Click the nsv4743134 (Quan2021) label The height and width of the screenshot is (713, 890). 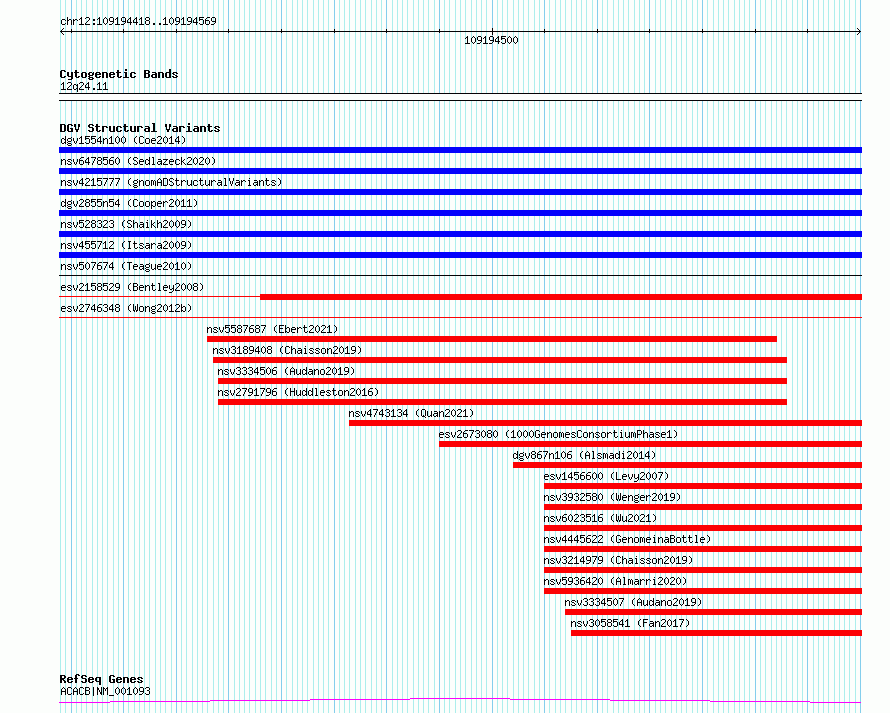pyautogui.click(x=411, y=413)
